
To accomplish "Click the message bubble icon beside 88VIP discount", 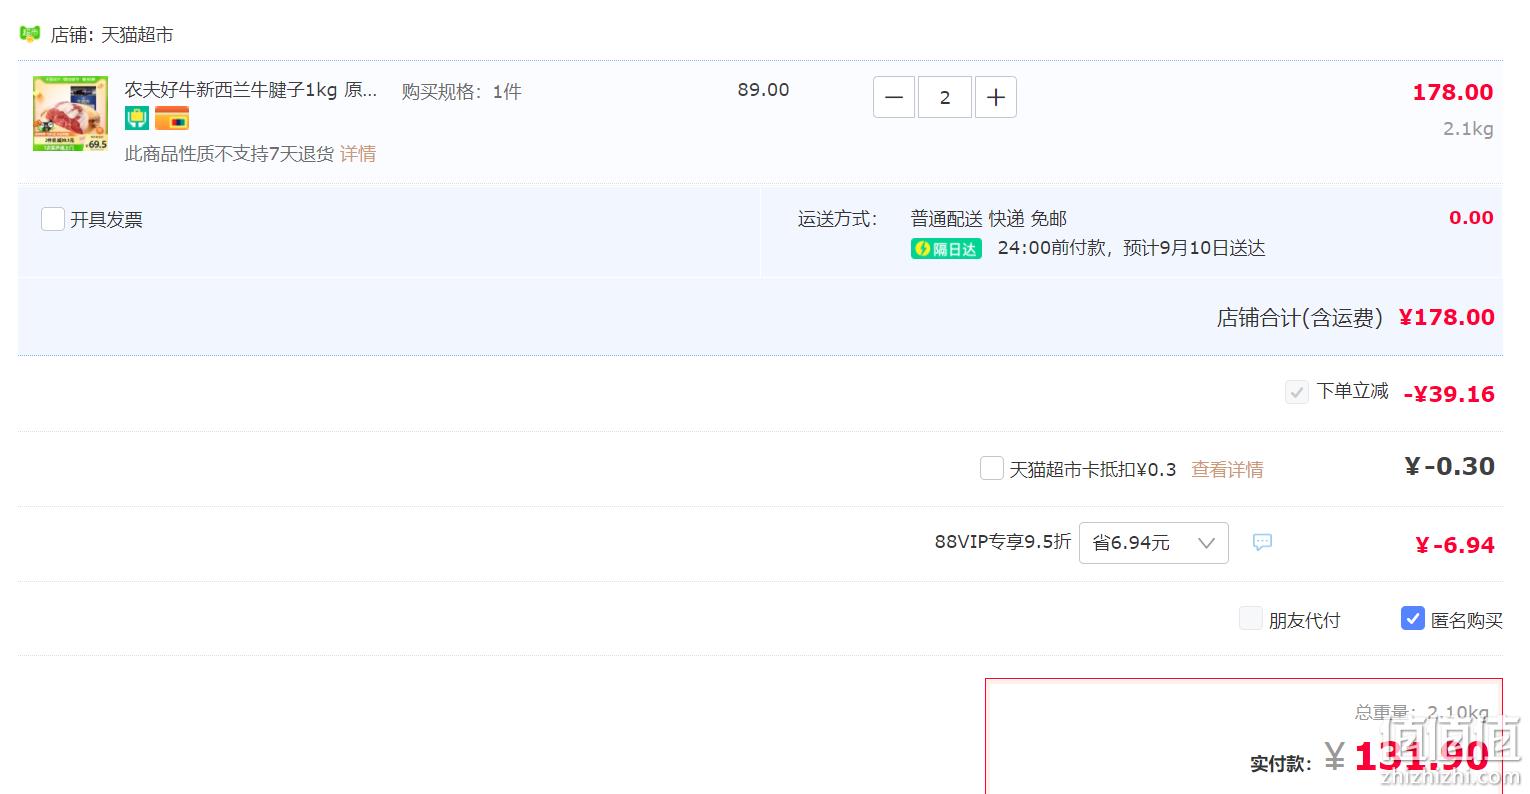I will (1263, 542).
